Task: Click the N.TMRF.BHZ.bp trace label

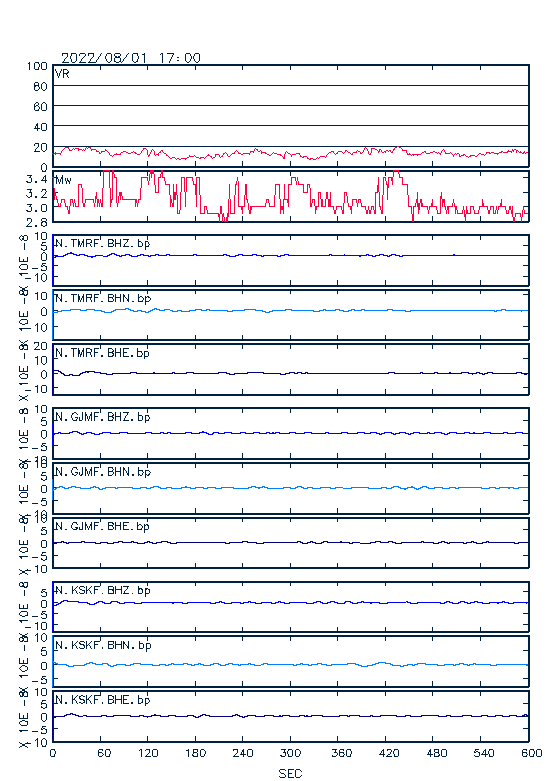Action: tap(102, 244)
